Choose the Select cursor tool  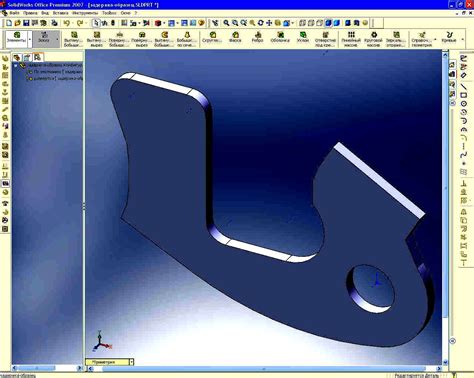point(96,23)
